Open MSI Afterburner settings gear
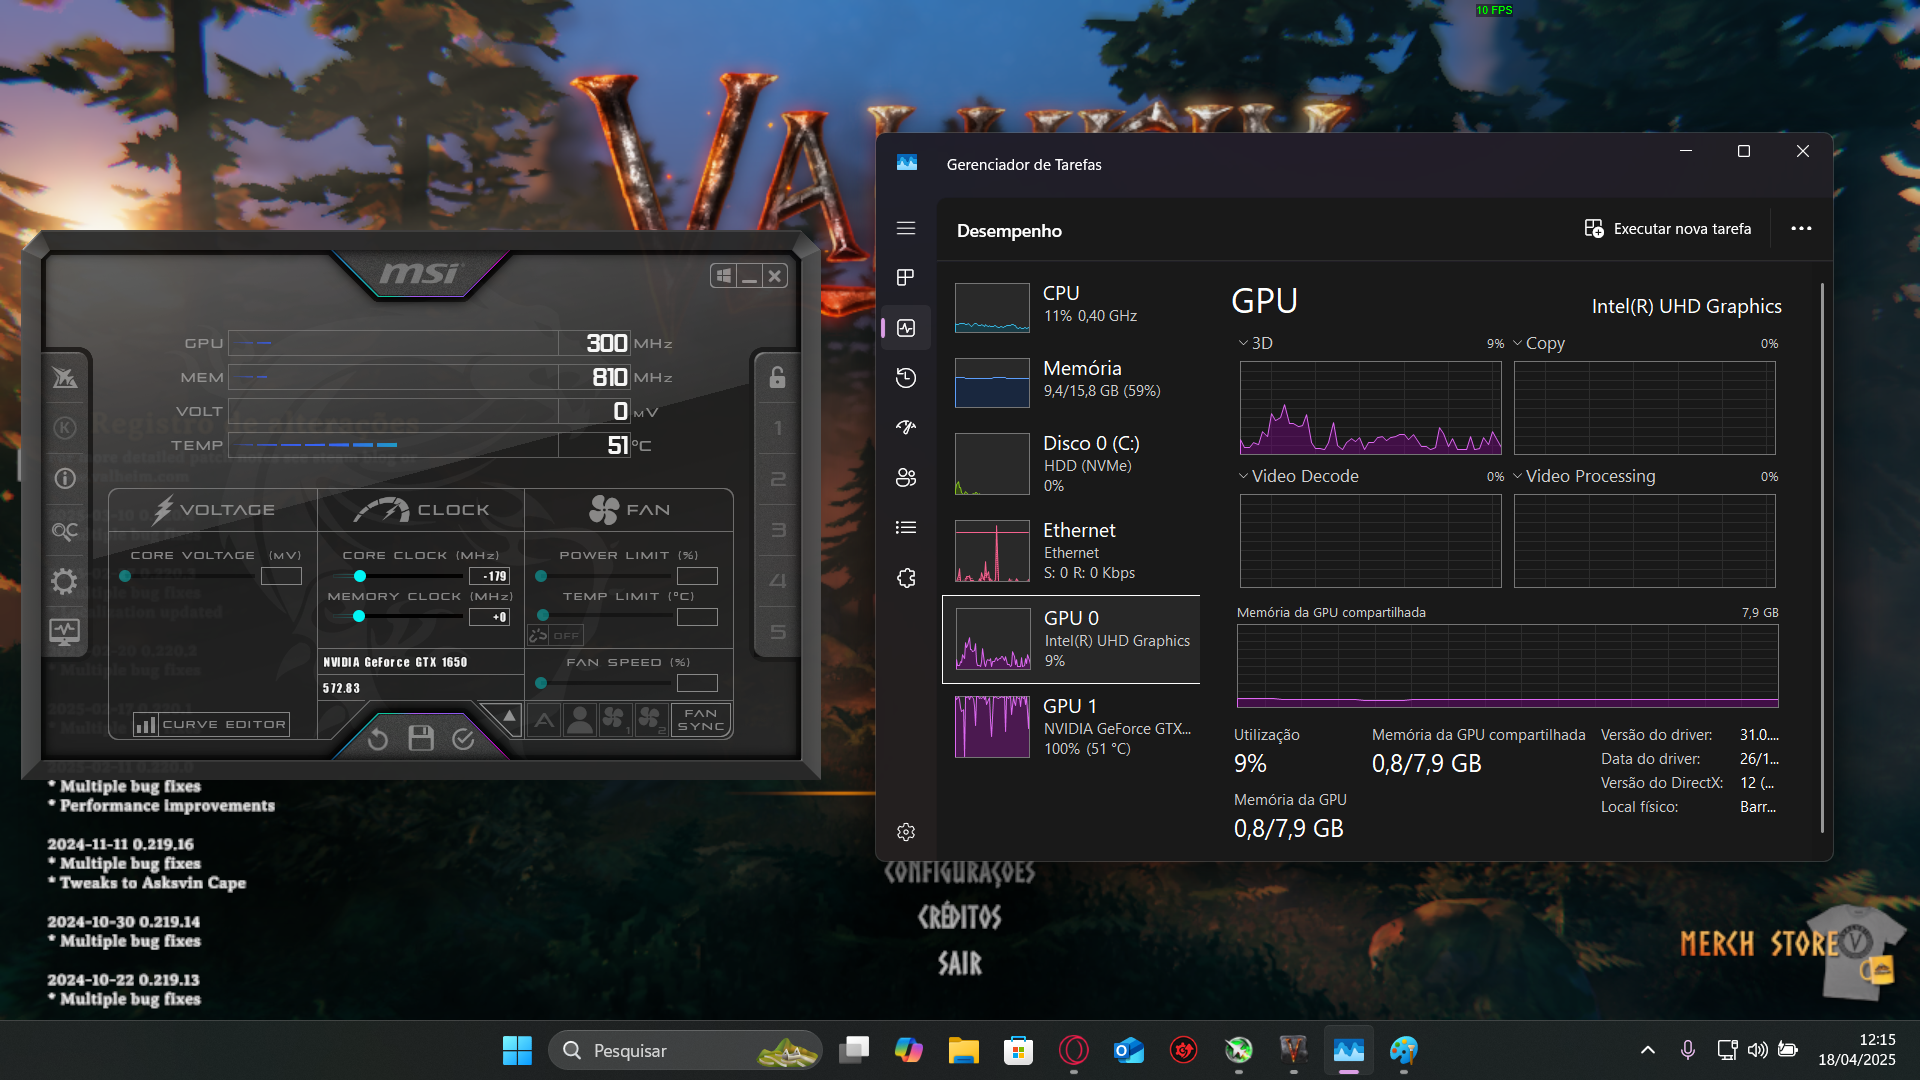This screenshot has height=1080, width=1920. tap(65, 581)
